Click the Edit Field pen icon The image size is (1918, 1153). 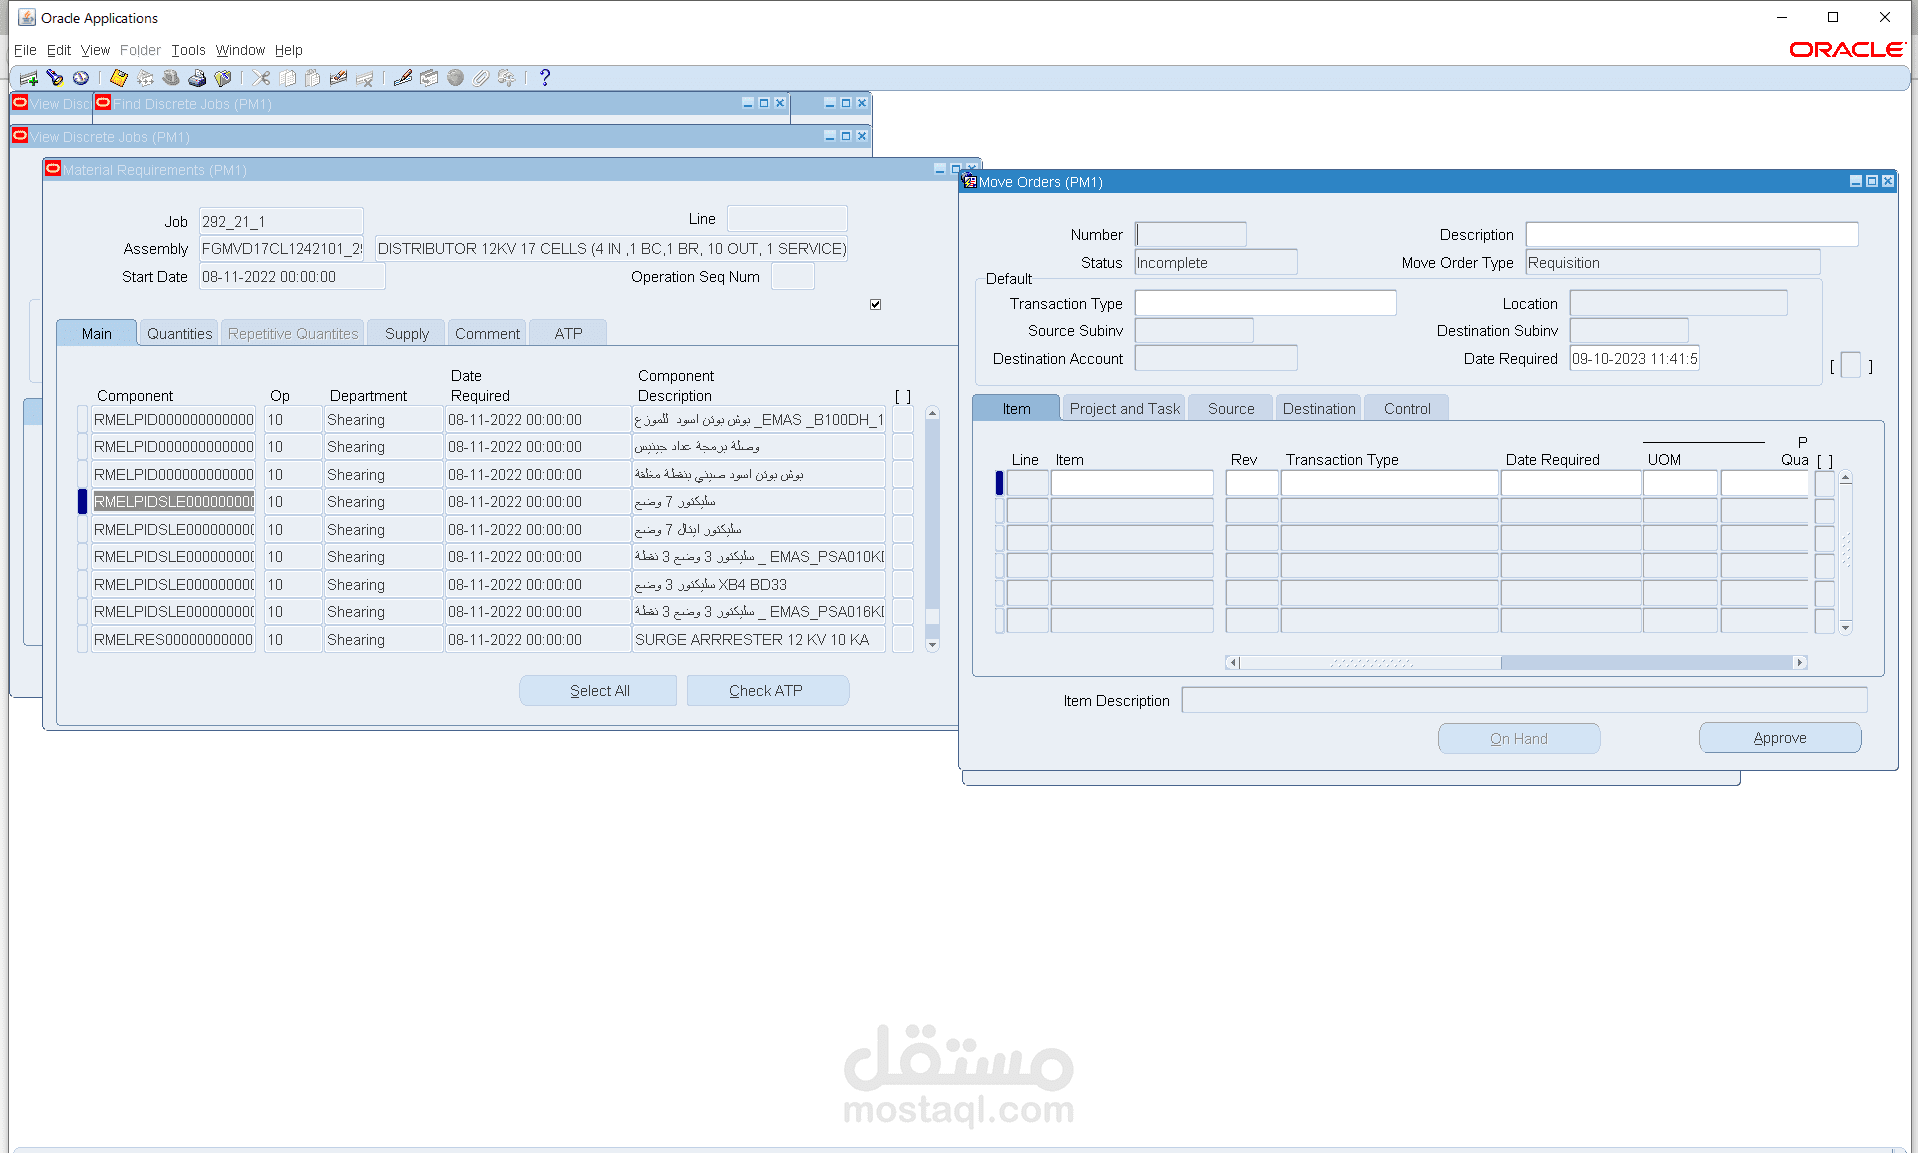[403, 78]
